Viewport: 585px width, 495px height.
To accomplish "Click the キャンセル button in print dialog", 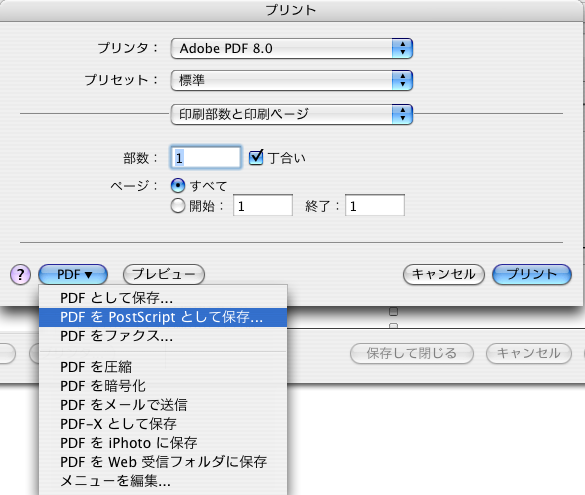I will click(444, 275).
